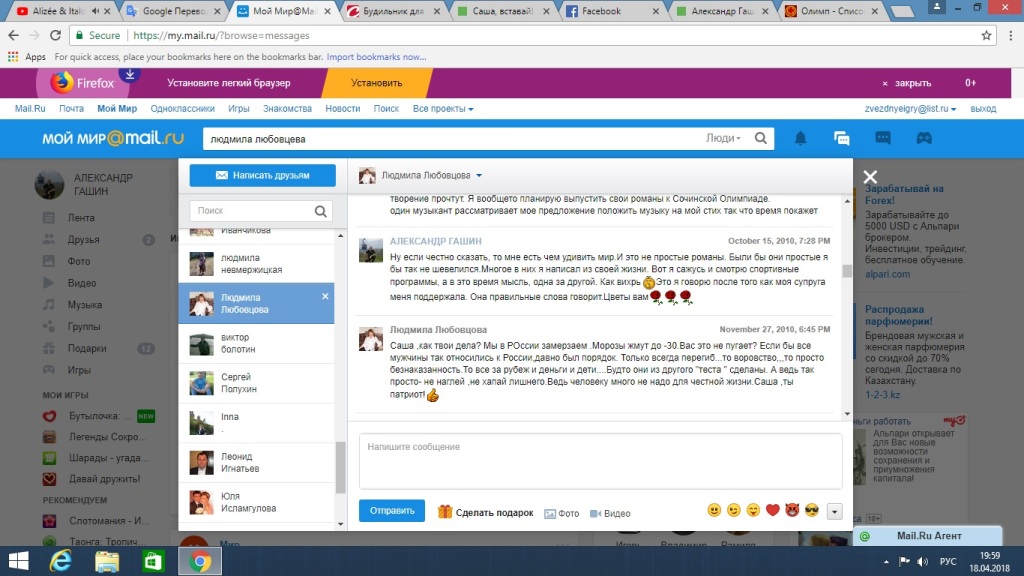Select contact Леонид Игнатьев
1024x576 pixels.
coord(257,462)
